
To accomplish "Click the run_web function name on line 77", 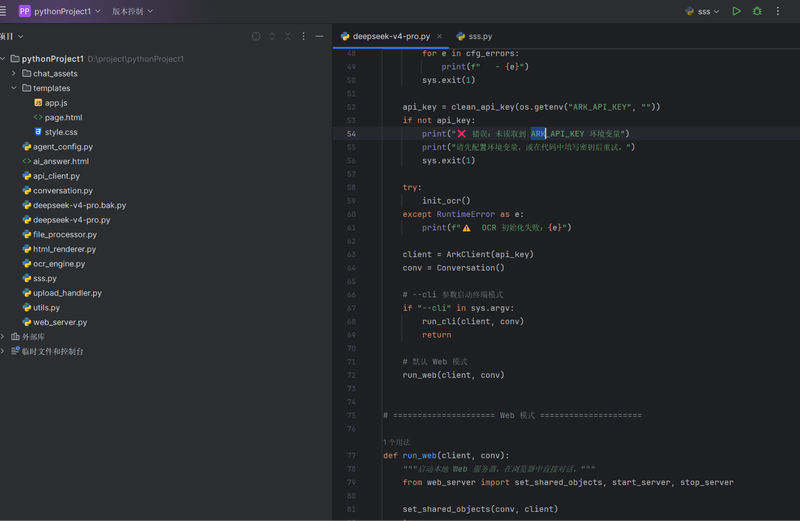I will pos(419,455).
